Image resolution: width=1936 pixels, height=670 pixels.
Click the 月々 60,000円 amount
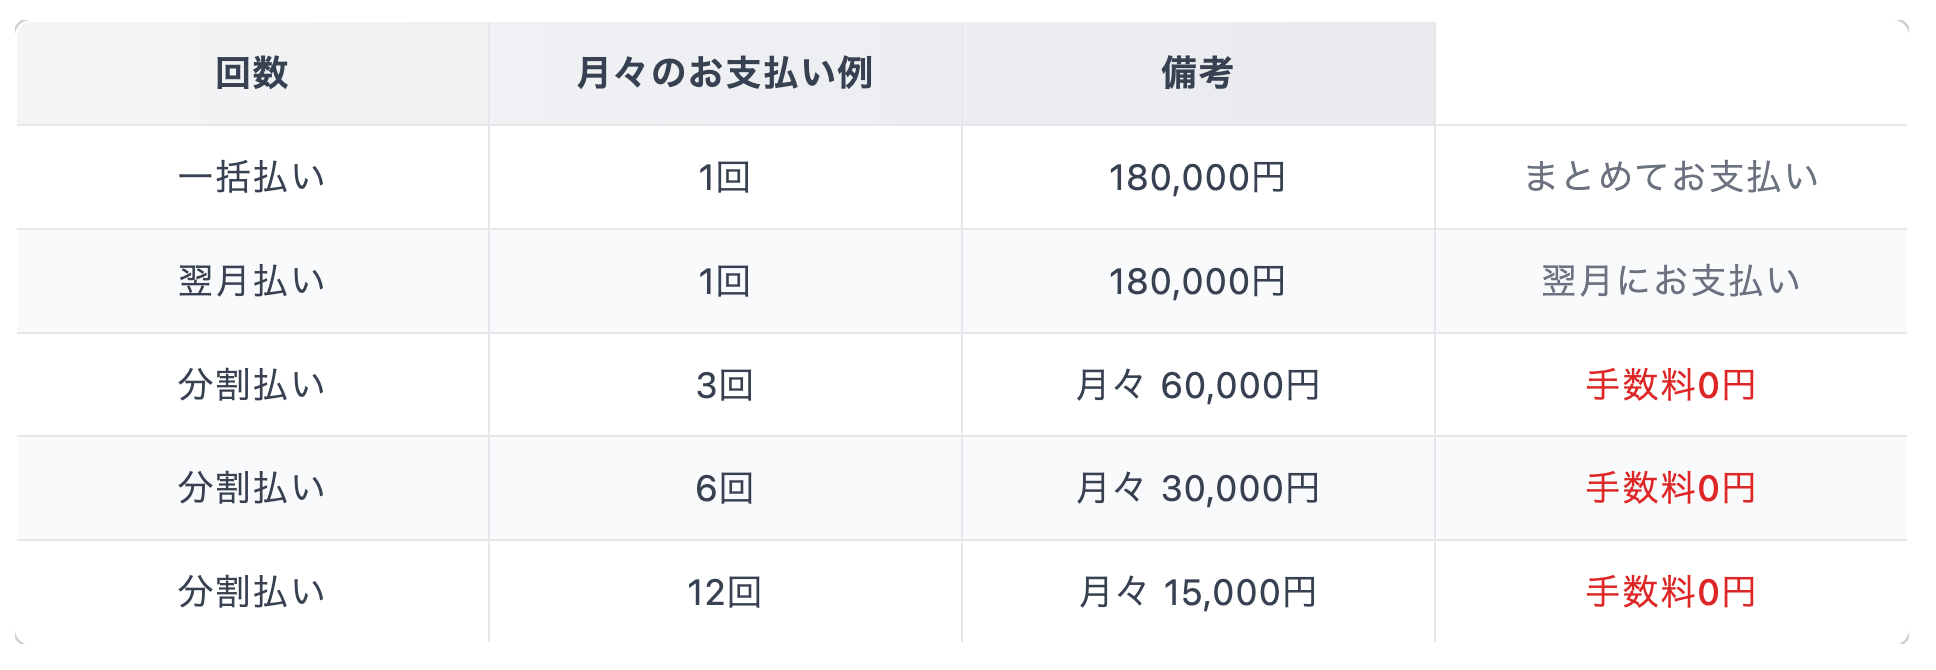point(1197,385)
